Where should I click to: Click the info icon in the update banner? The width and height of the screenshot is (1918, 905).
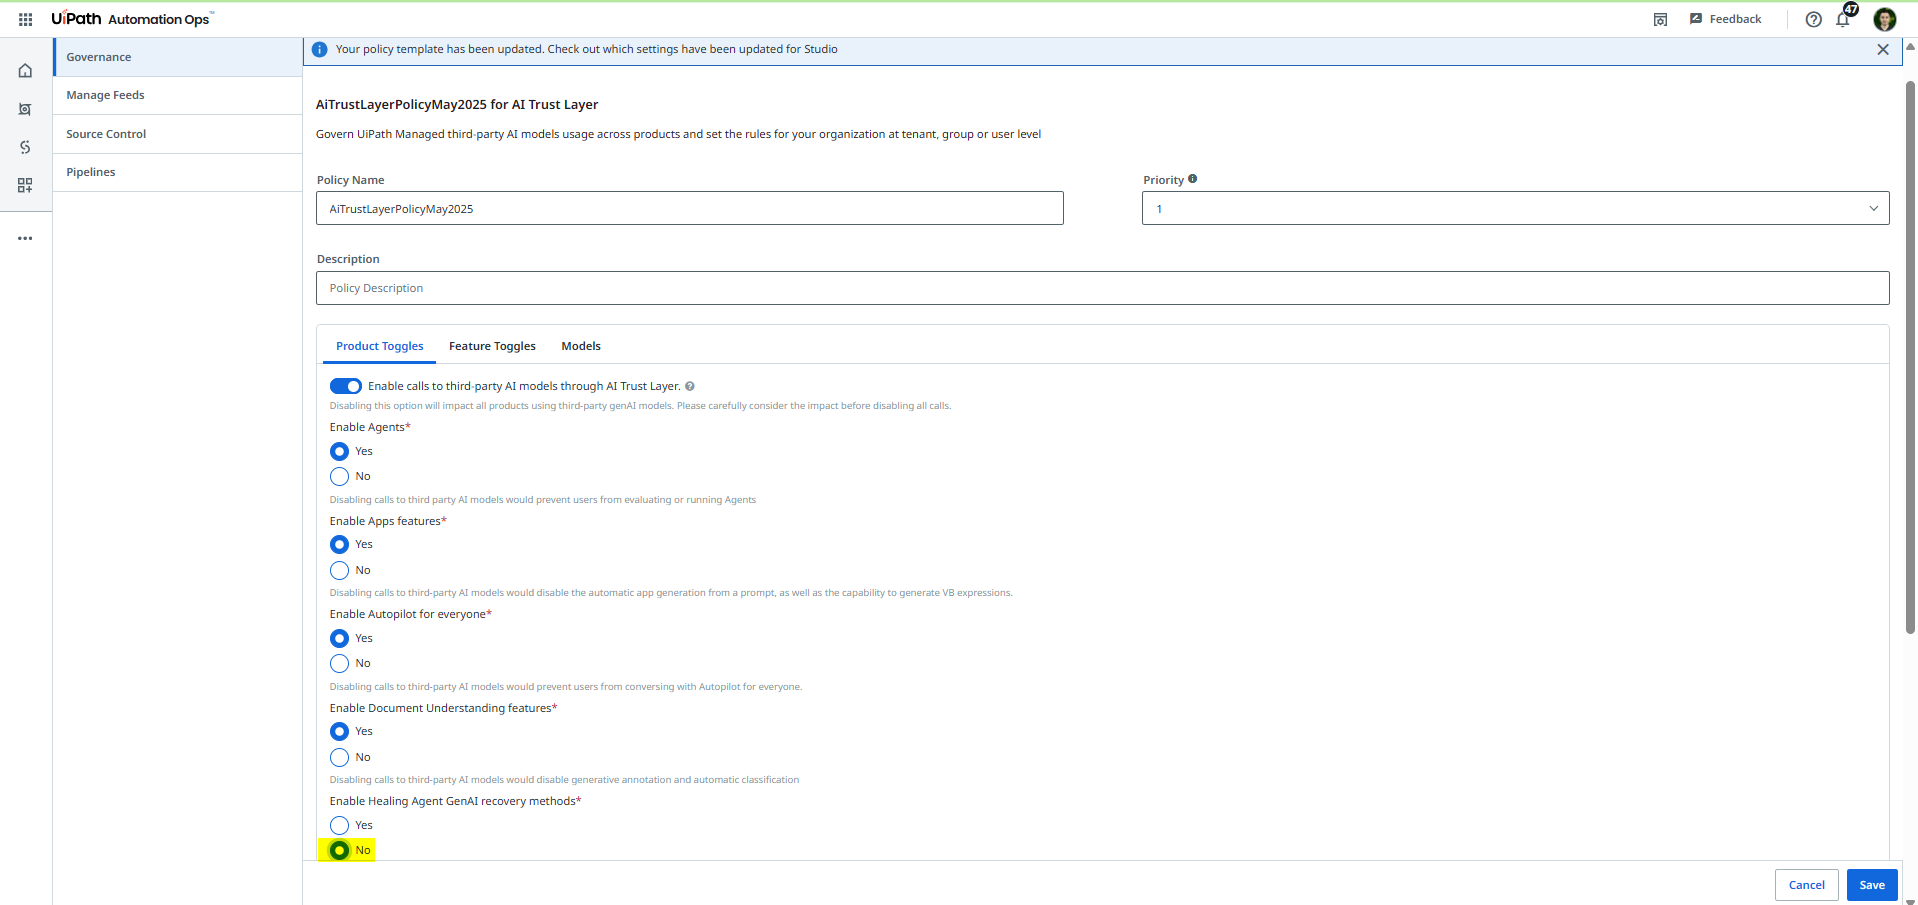point(320,49)
